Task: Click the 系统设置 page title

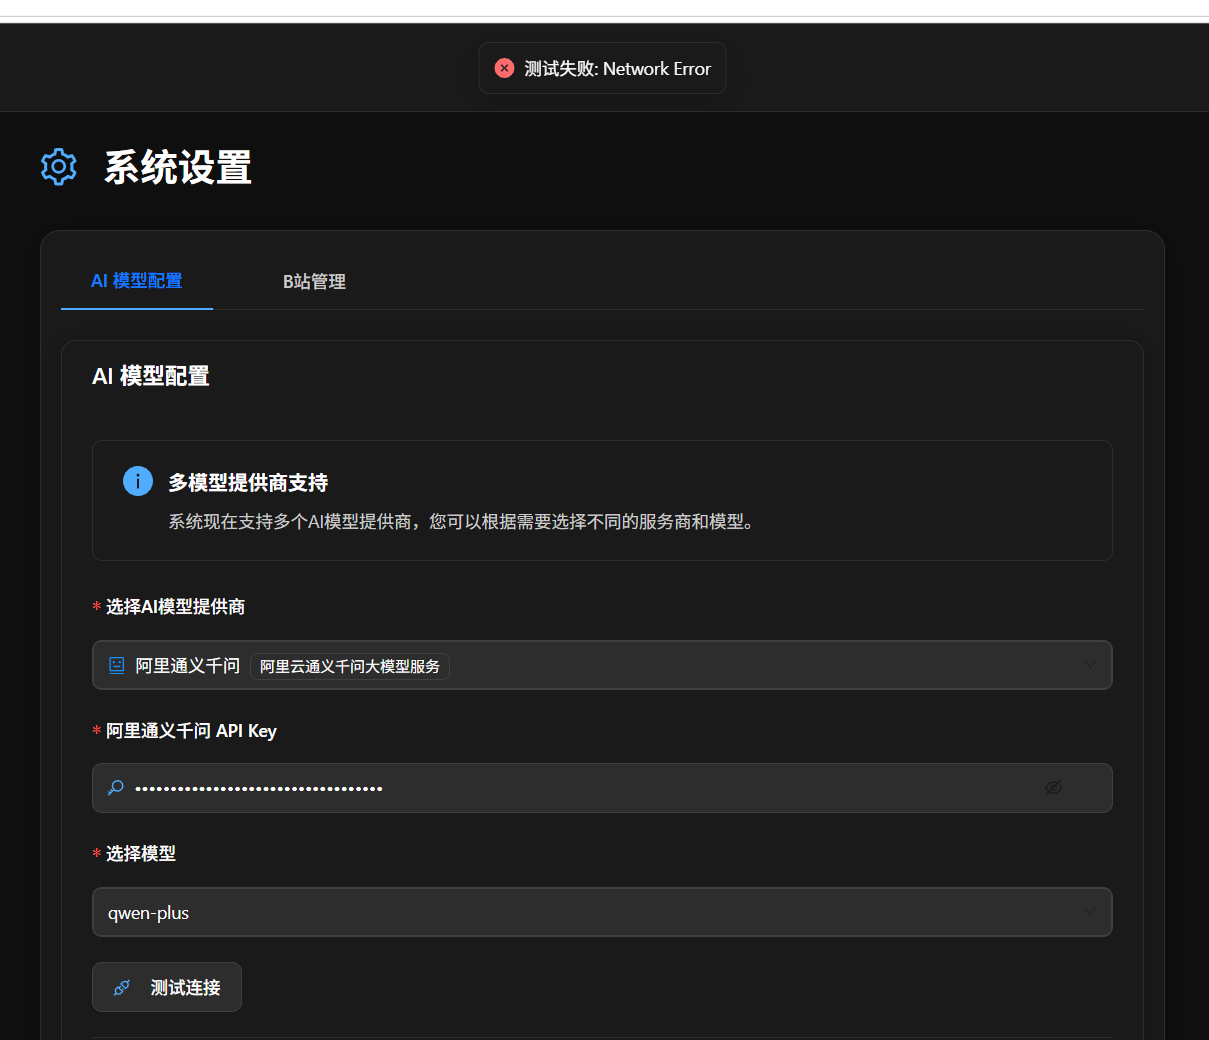Action: point(178,167)
